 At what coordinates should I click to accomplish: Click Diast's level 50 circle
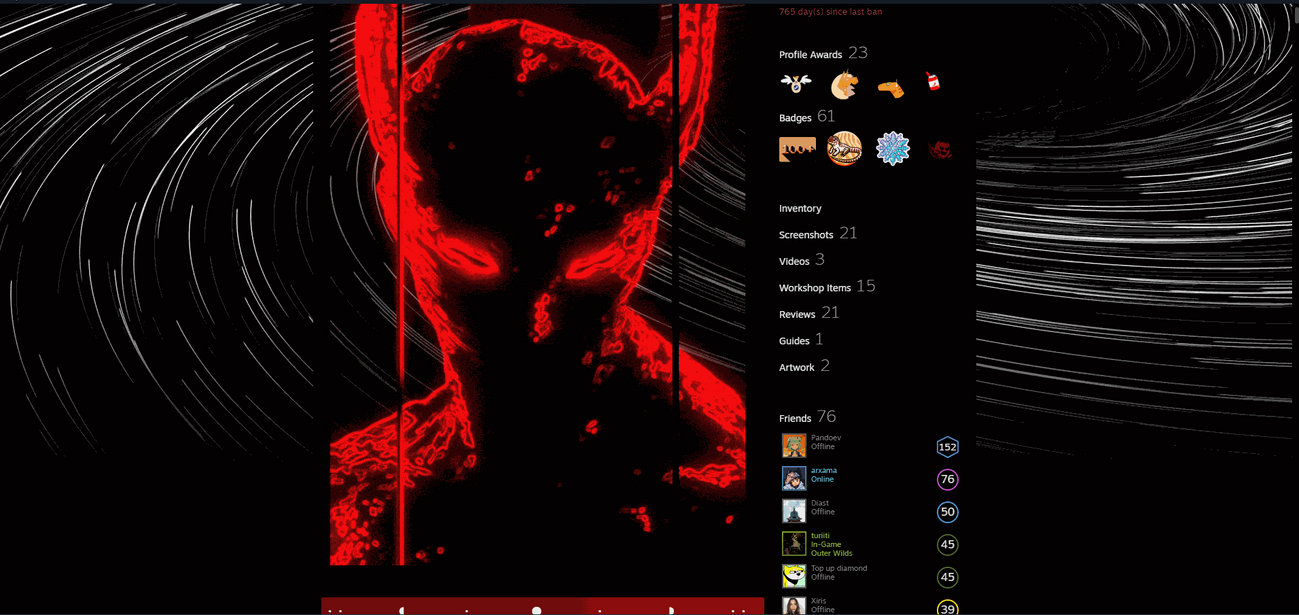coord(948,512)
